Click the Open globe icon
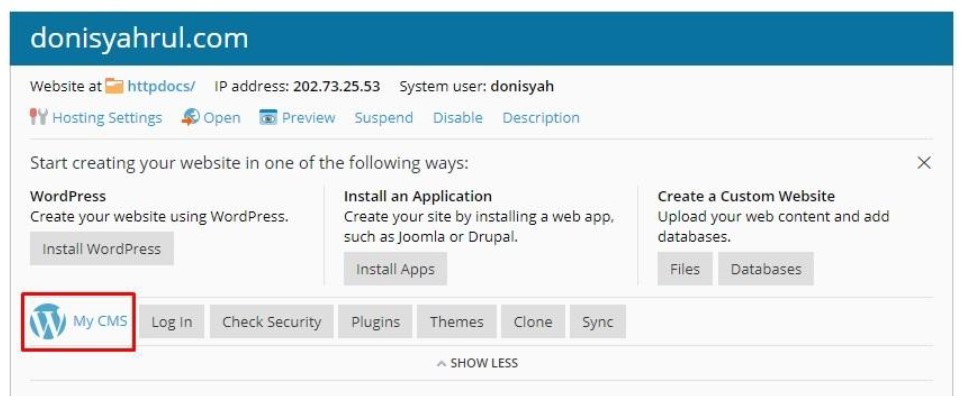 pyautogui.click(x=191, y=117)
